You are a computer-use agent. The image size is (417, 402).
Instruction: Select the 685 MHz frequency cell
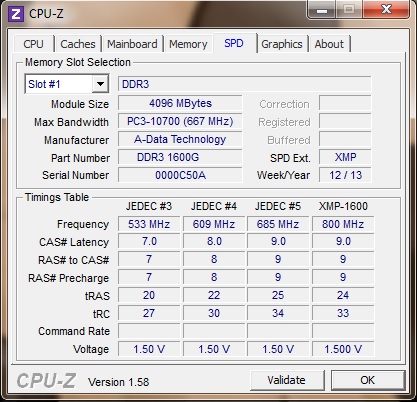278,224
